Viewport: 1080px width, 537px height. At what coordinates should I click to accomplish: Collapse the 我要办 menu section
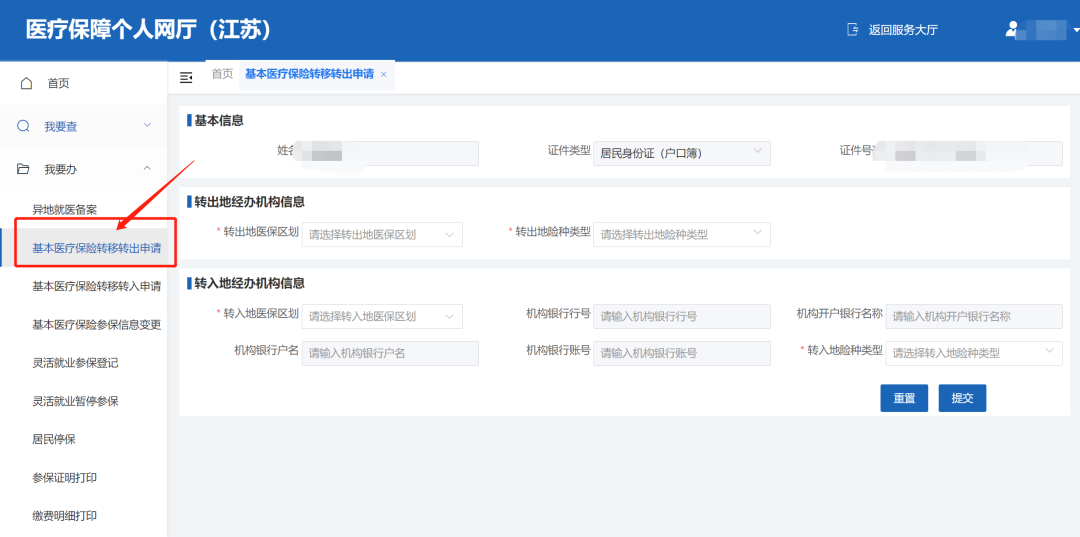click(x=147, y=169)
